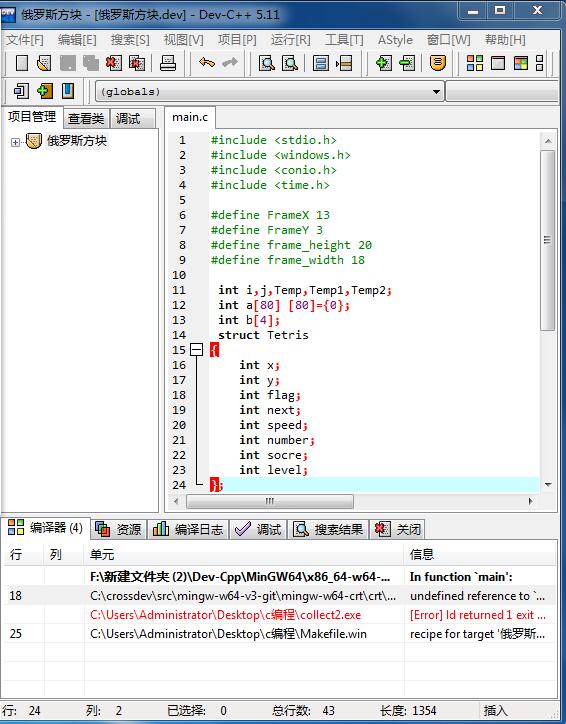Viewport: 566px width, 724px height.
Task: Click the 关闭 bottom panel tab
Action: point(398,529)
